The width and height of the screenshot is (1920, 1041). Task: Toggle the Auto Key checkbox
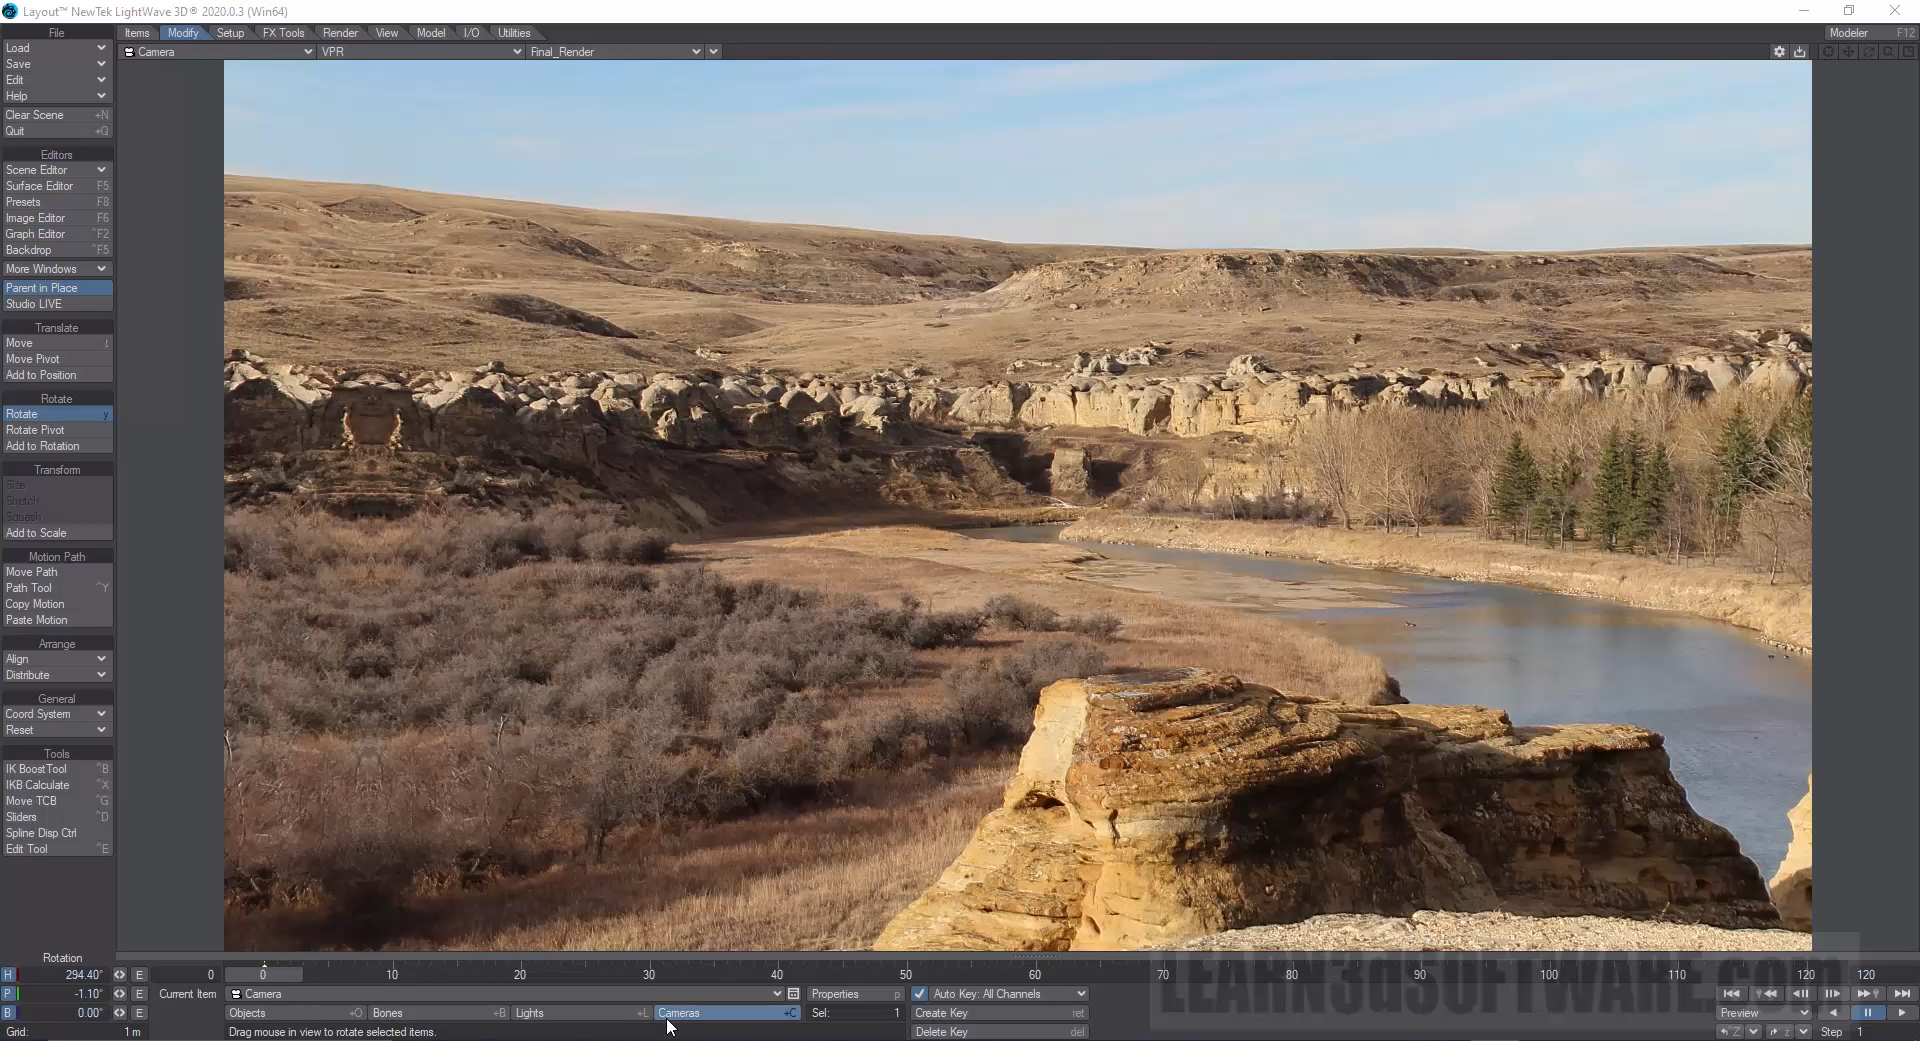(919, 994)
